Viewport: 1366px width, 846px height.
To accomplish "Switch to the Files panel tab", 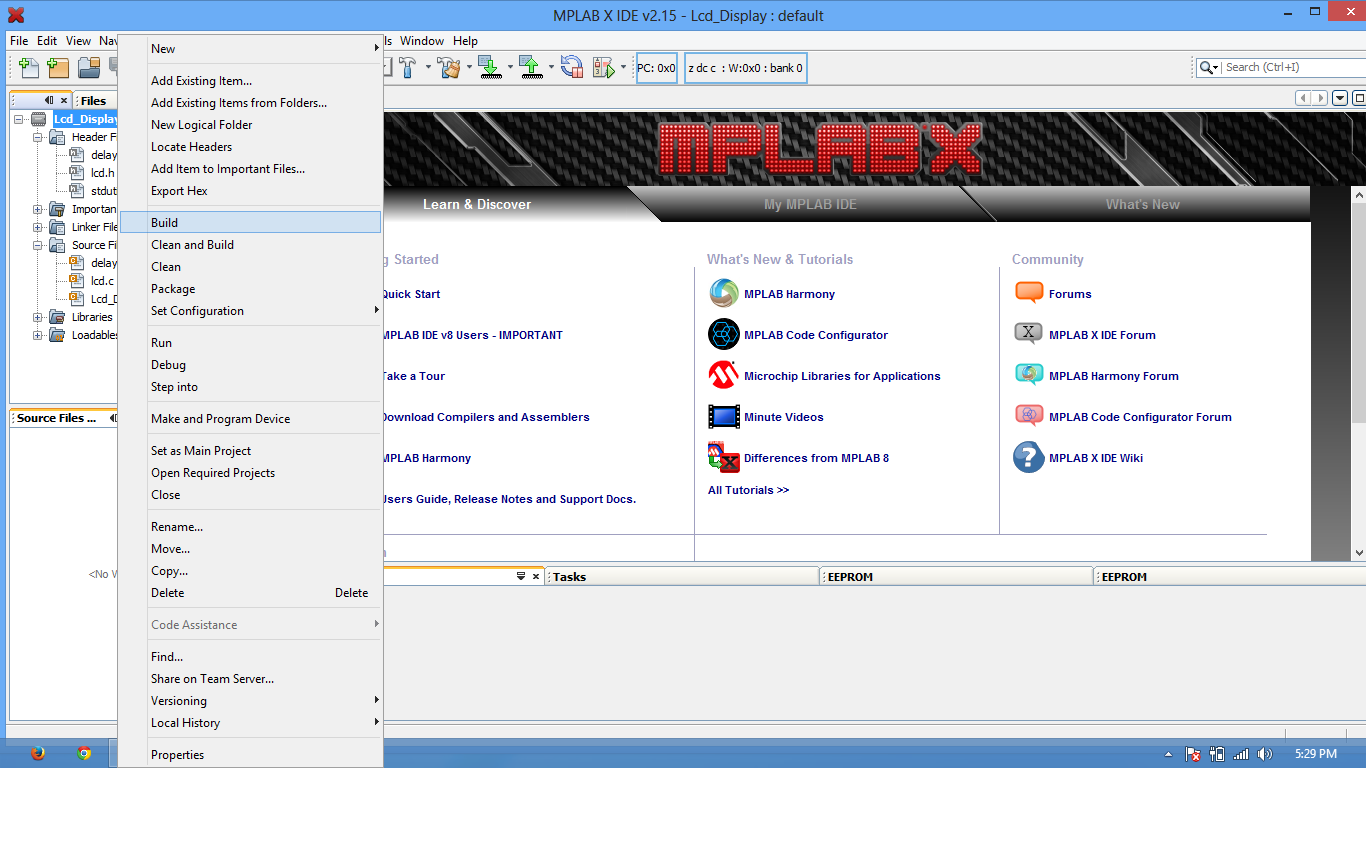I will [x=94, y=100].
